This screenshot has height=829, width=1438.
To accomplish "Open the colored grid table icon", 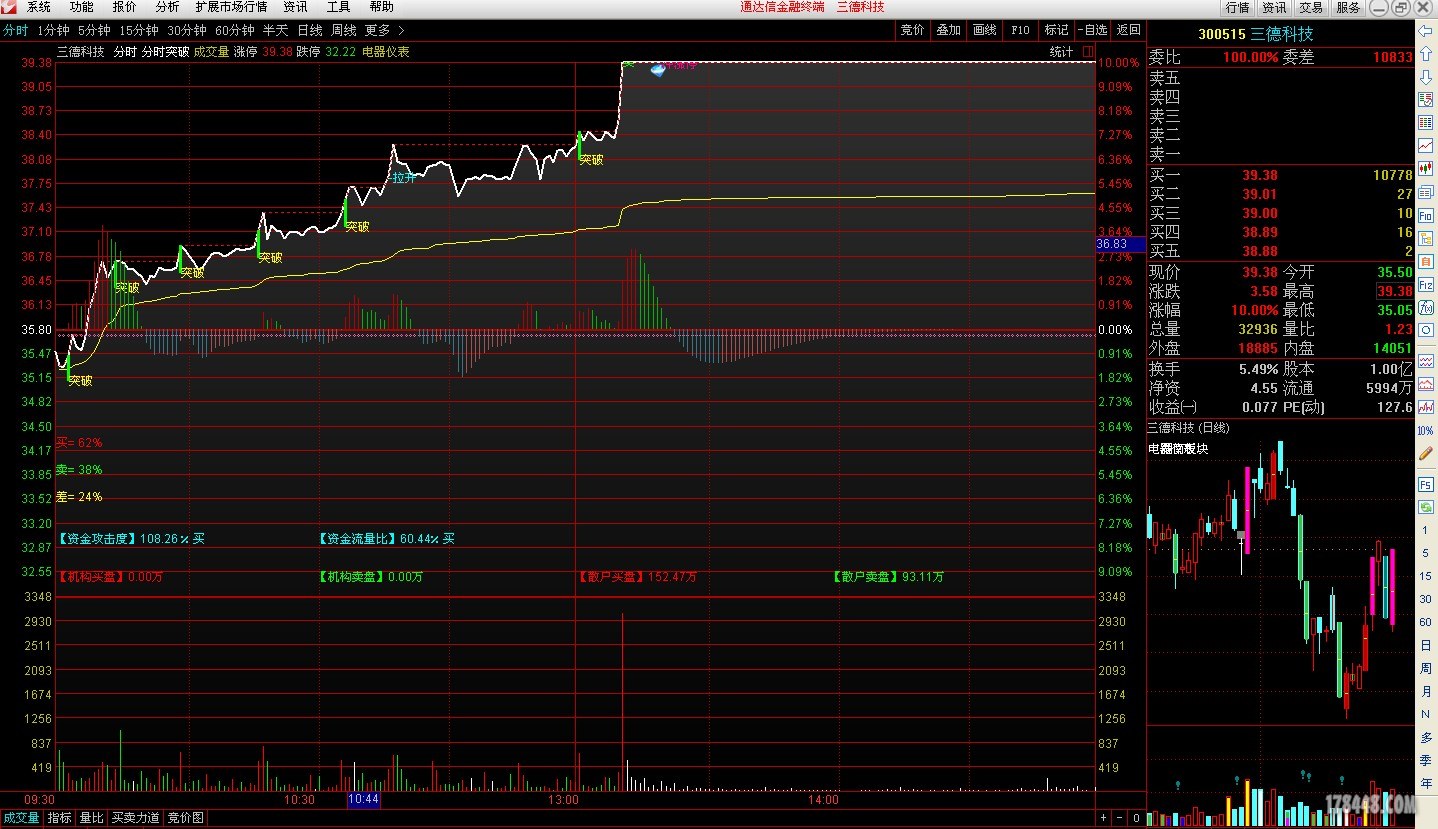I will (1426, 123).
